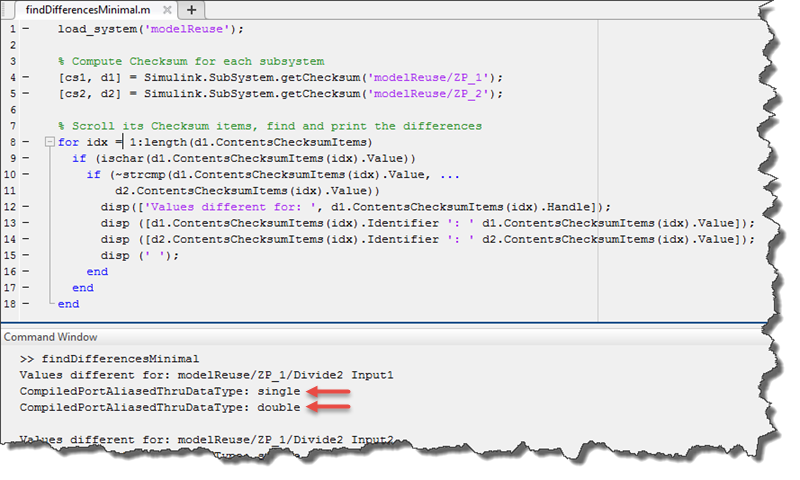
Task: Click line number 8 in gutter
Action: pos(9,142)
